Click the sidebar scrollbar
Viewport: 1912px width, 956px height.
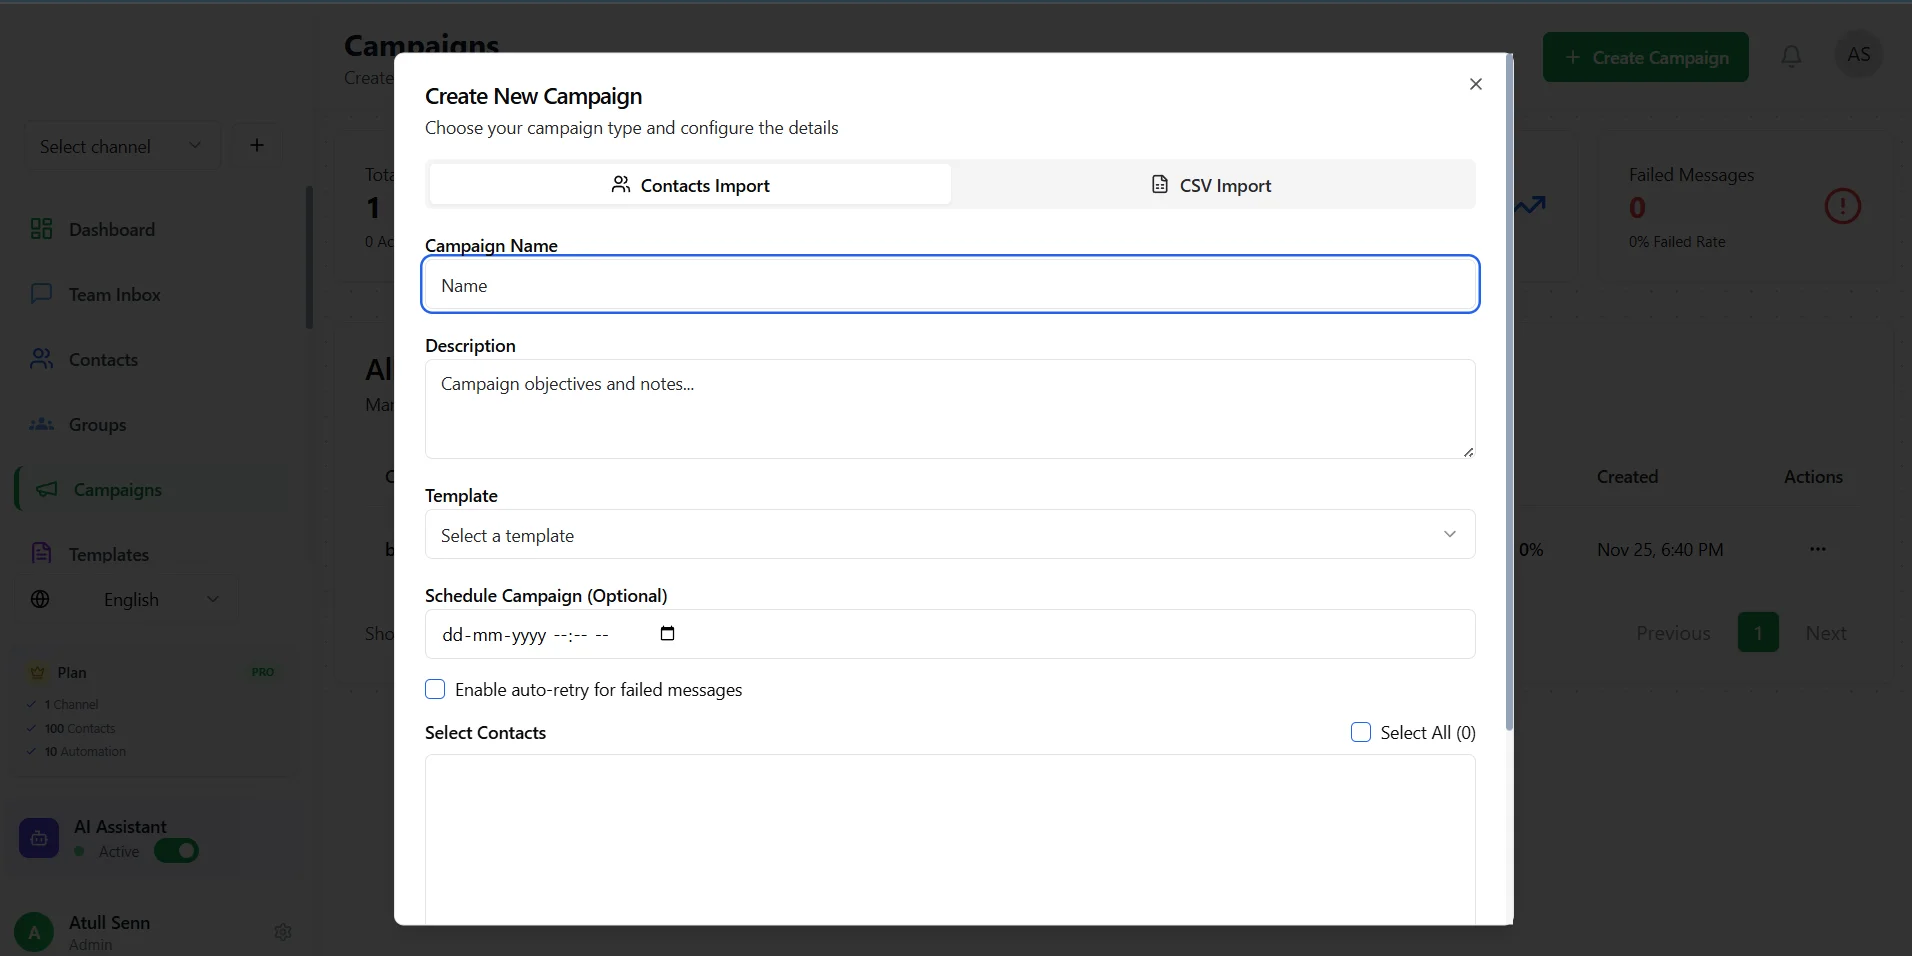pyautogui.click(x=309, y=257)
